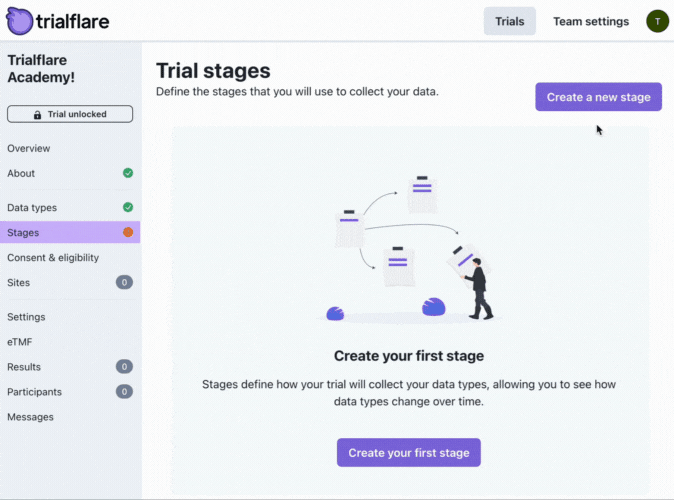
Task: Click Create a new stage button
Action: 598,97
